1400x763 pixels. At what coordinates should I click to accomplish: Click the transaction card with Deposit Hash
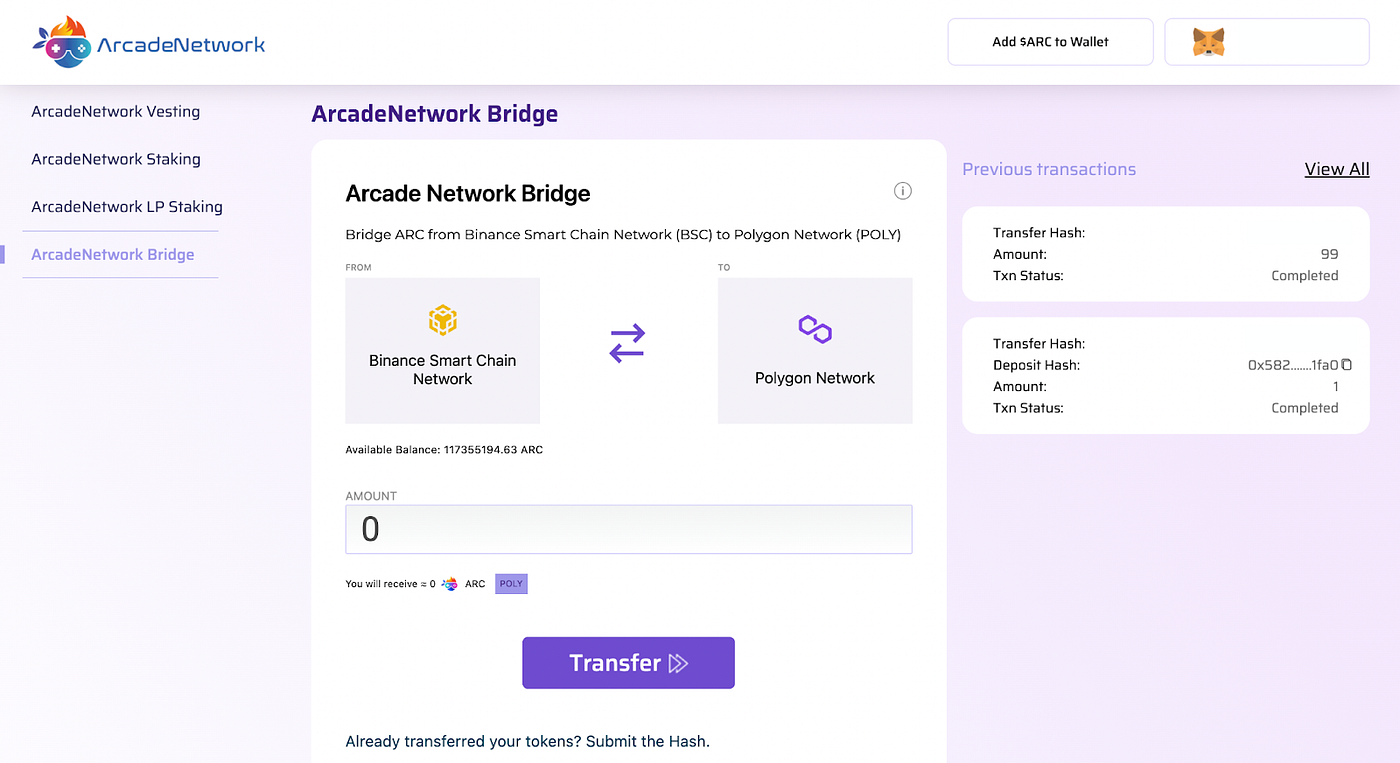(1166, 376)
